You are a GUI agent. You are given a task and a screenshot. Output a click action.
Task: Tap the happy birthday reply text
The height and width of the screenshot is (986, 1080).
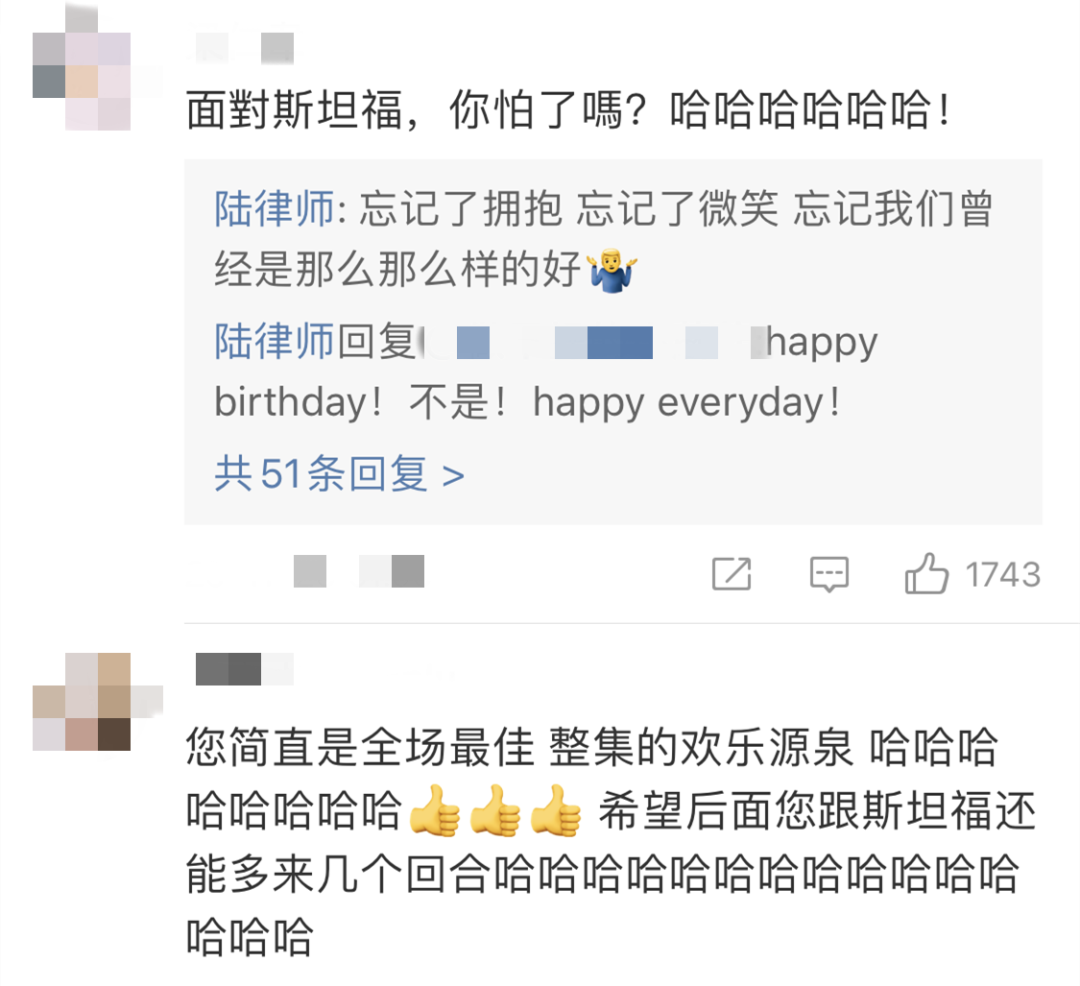(x=546, y=371)
